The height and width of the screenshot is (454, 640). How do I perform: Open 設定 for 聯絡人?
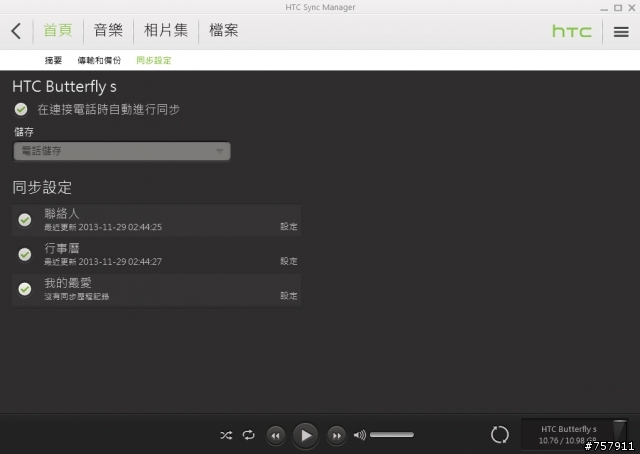coord(289,227)
